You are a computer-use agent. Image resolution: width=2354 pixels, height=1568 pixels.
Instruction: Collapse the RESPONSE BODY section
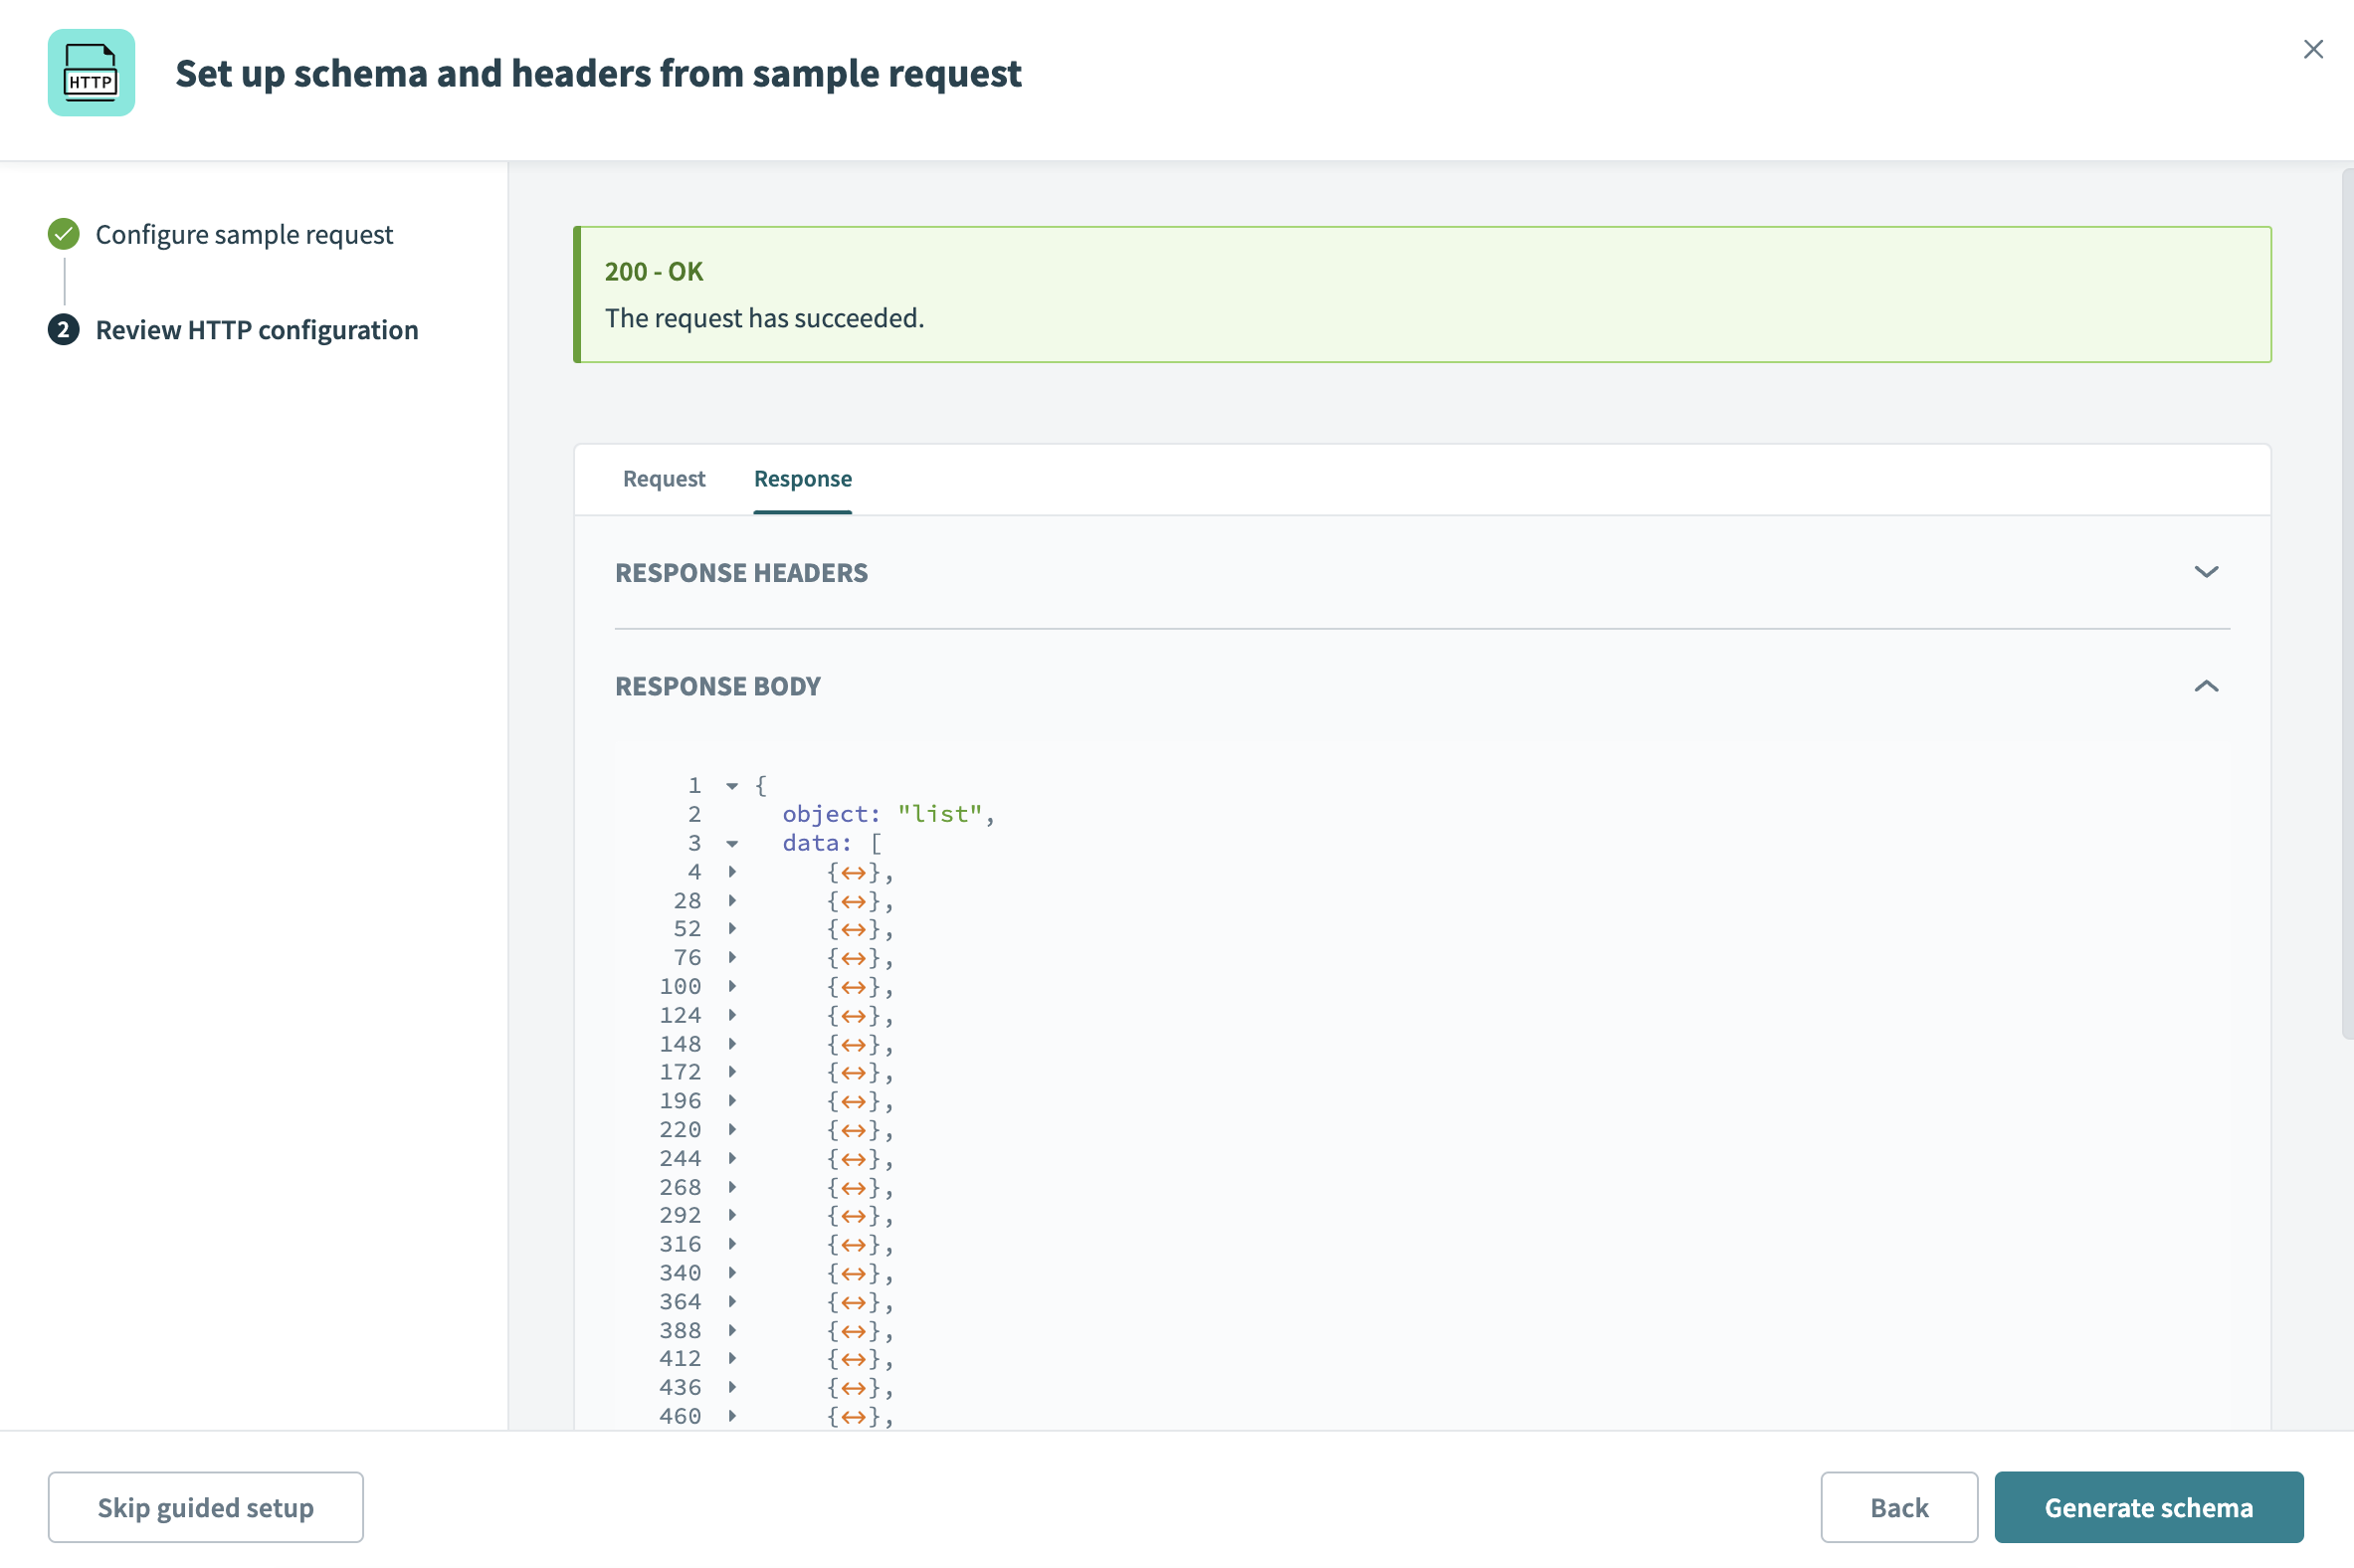(2207, 686)
